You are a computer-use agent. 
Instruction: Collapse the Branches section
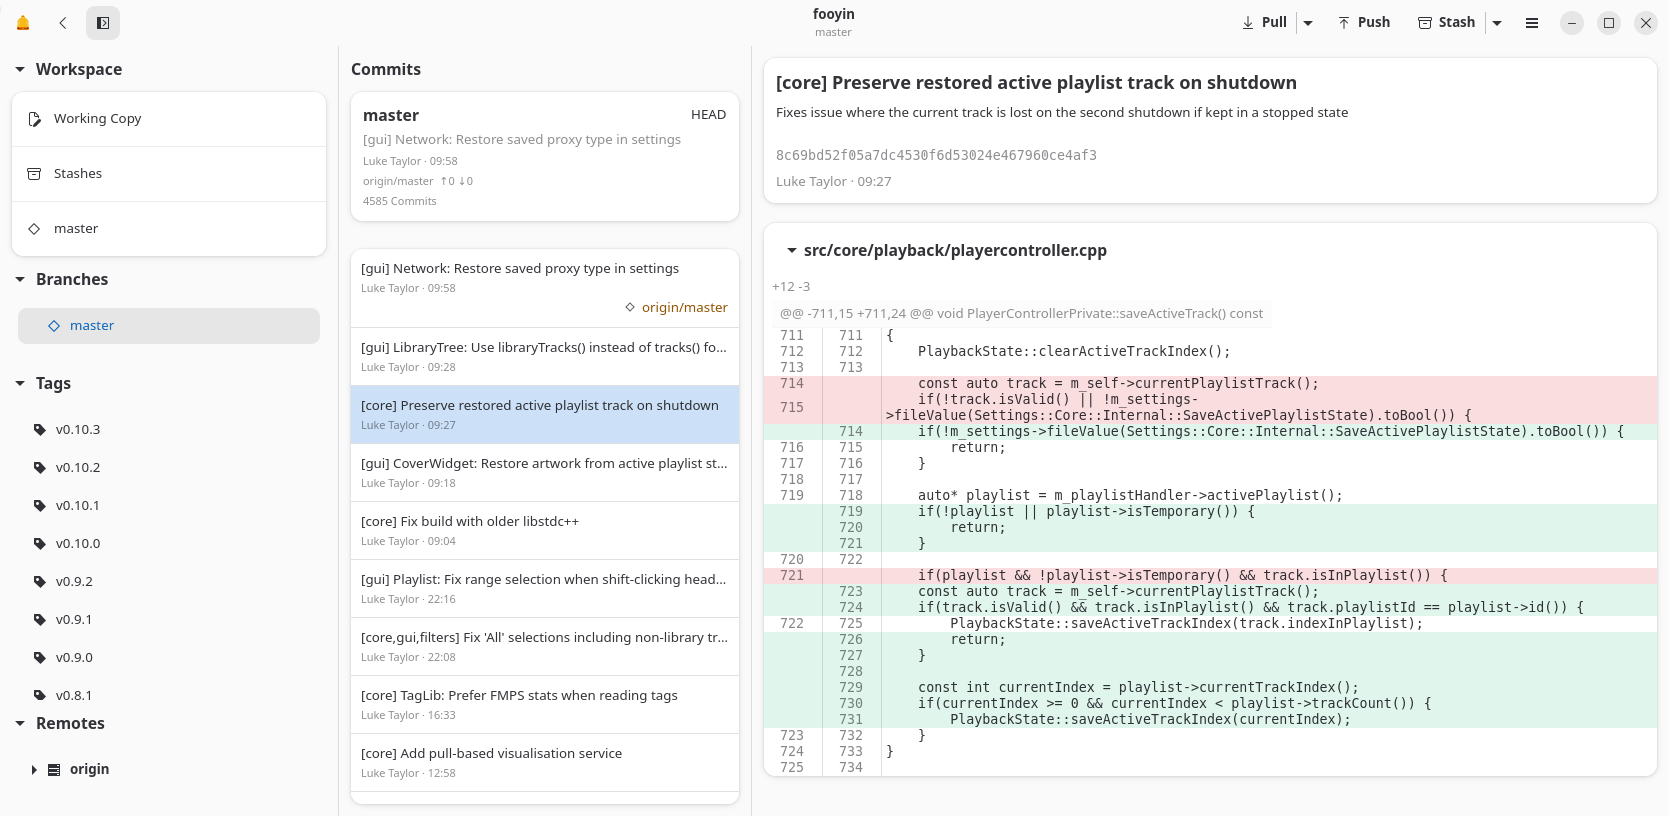(x=20, y=279)
